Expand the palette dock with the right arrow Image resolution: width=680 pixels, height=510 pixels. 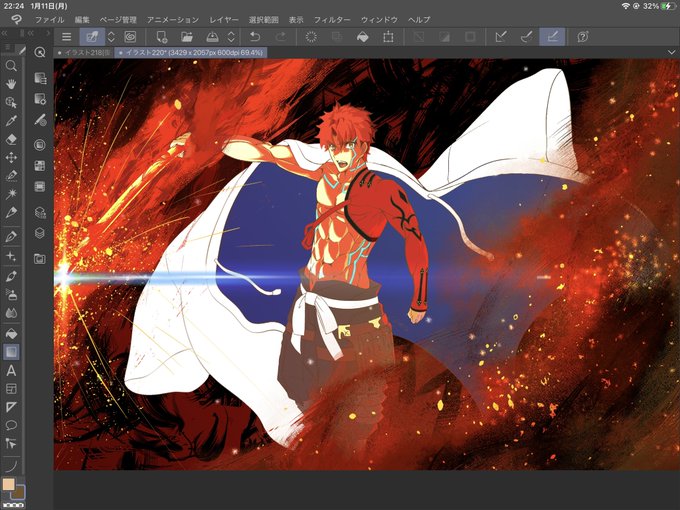(x=48, y=33)
